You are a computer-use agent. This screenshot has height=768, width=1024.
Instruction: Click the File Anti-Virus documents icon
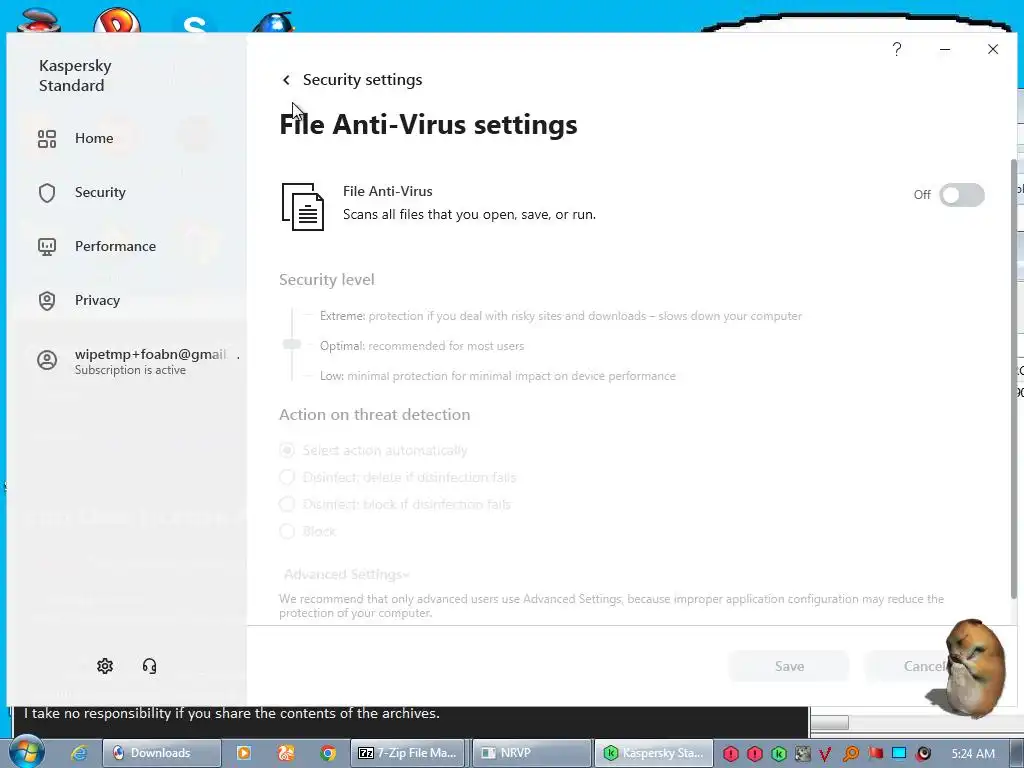click(302, 206)
